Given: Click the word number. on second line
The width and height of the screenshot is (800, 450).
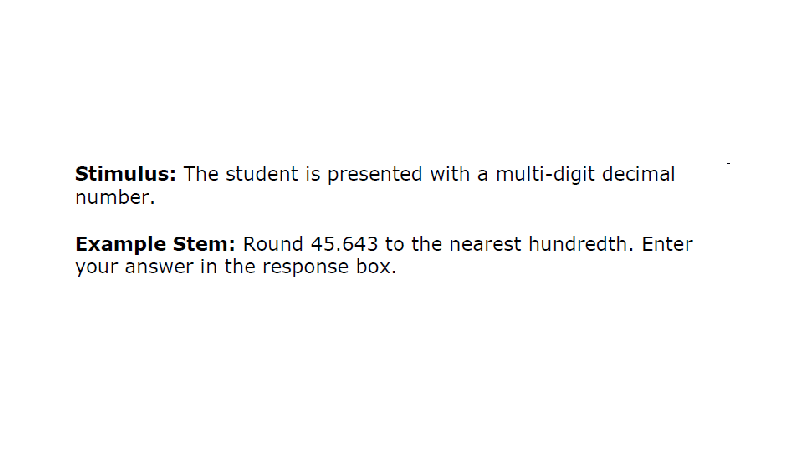Looking at the screenshot, I should point(115,197).
